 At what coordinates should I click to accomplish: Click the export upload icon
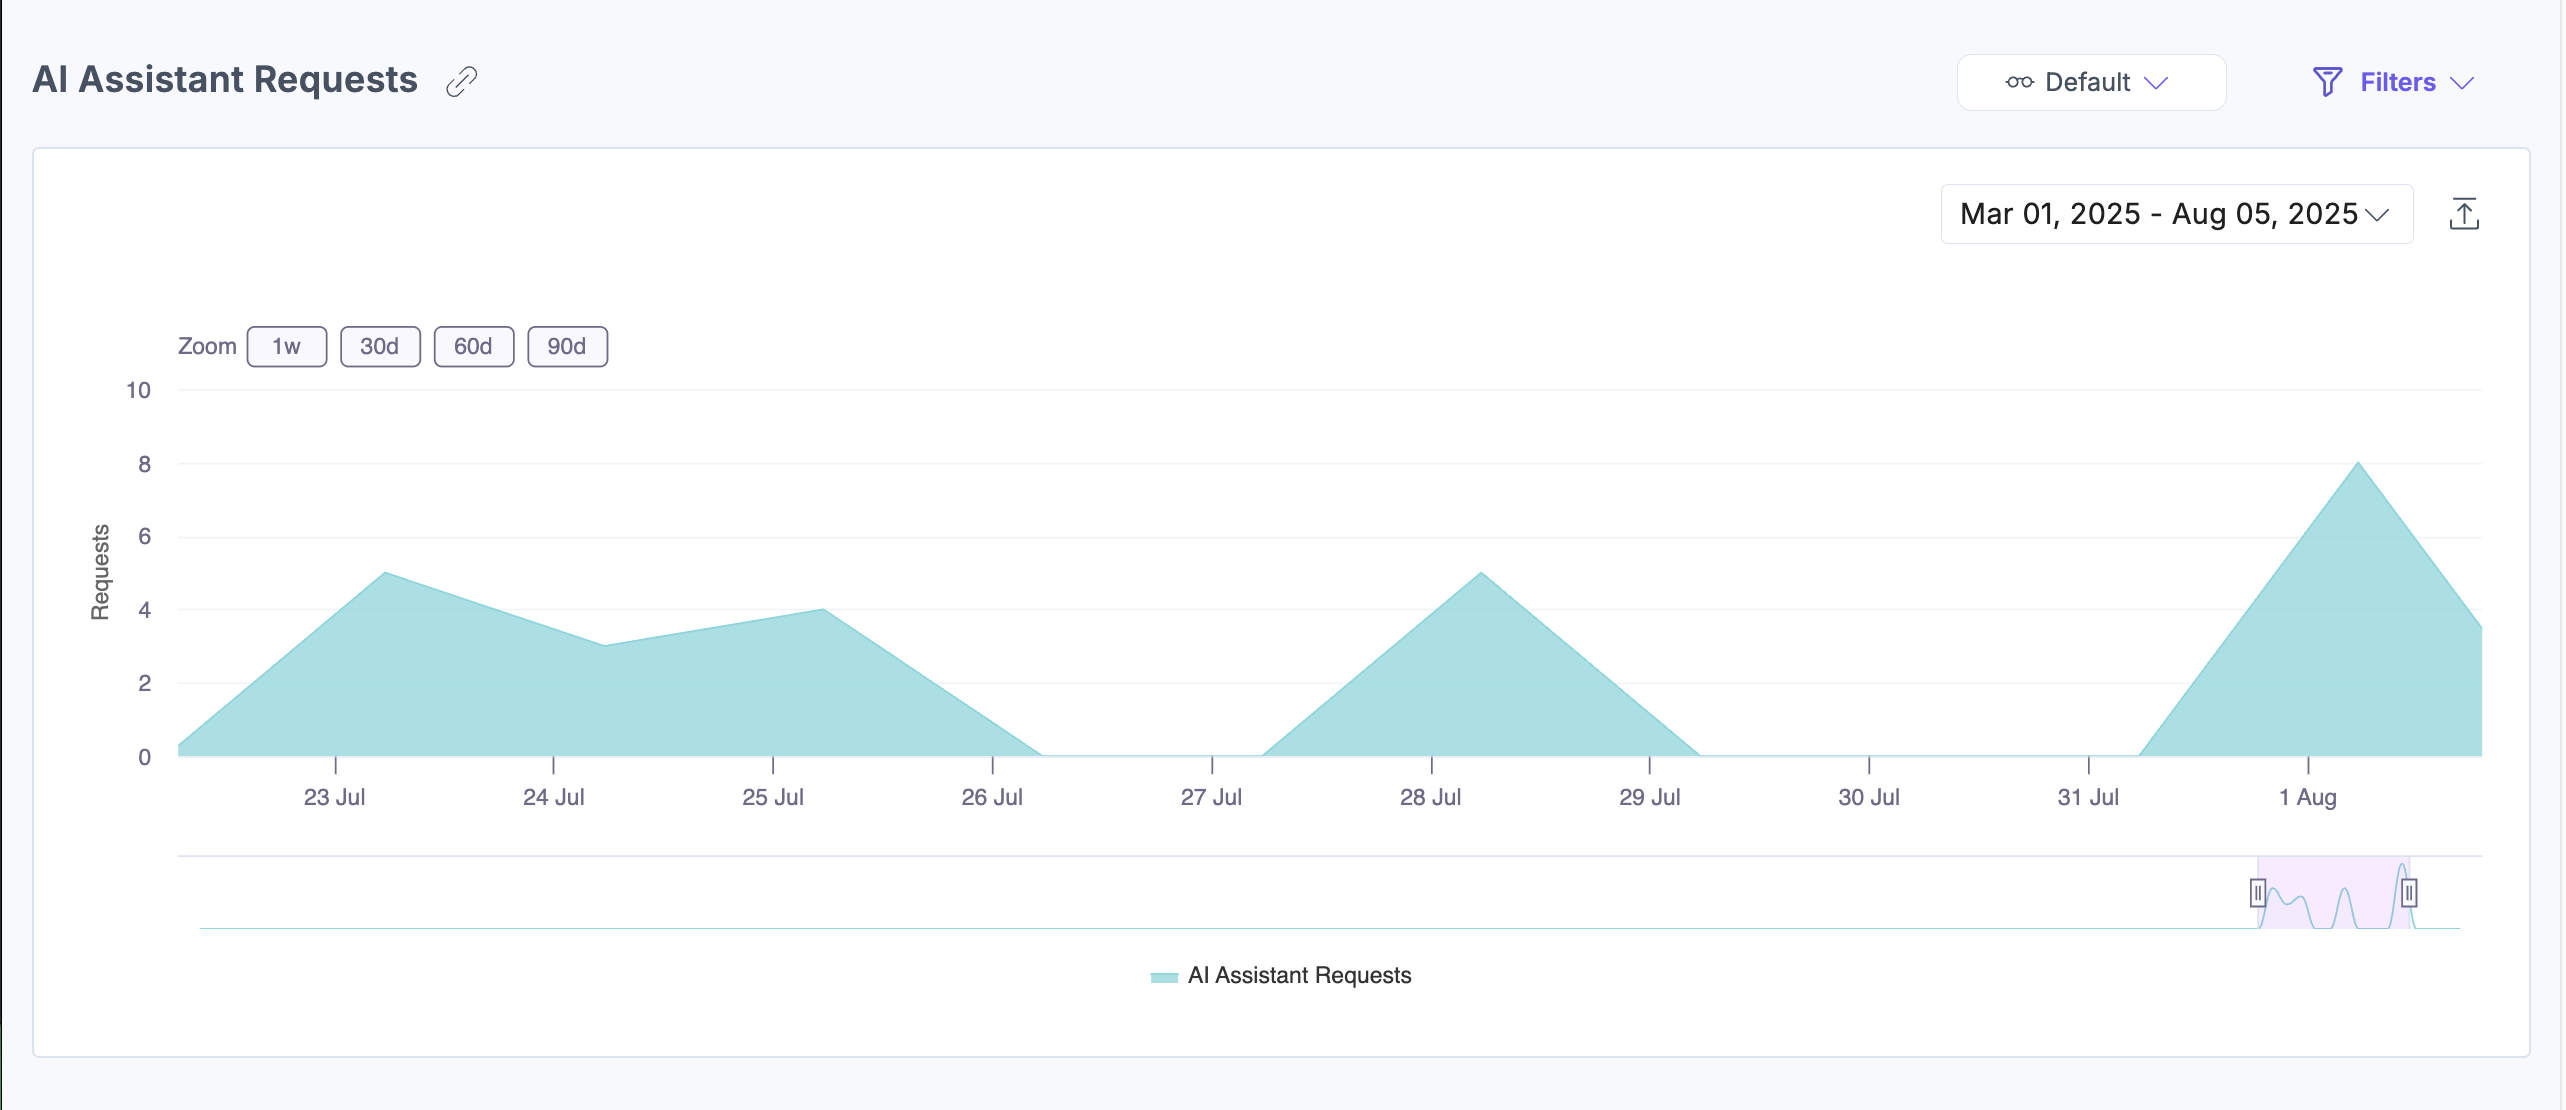(x=2464, y=214)
